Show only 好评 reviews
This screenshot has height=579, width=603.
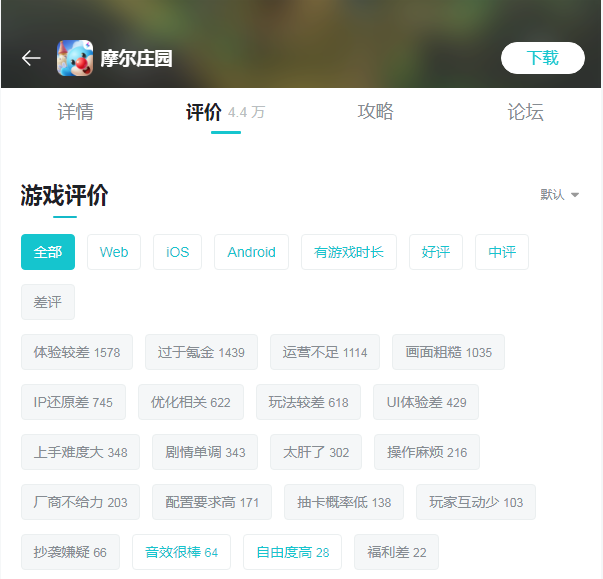point(436,252)
